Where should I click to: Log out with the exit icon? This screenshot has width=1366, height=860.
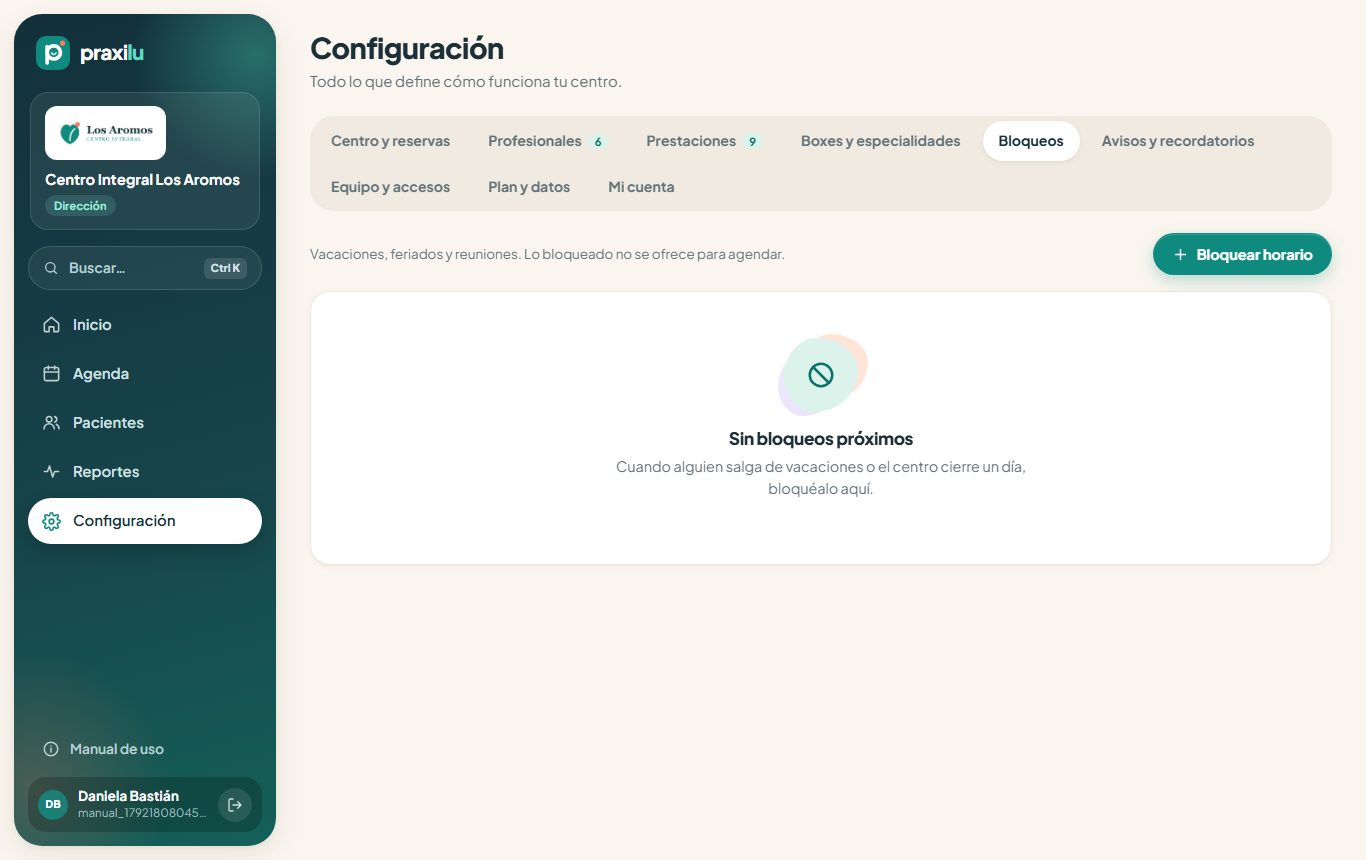[x=235, y=804]
